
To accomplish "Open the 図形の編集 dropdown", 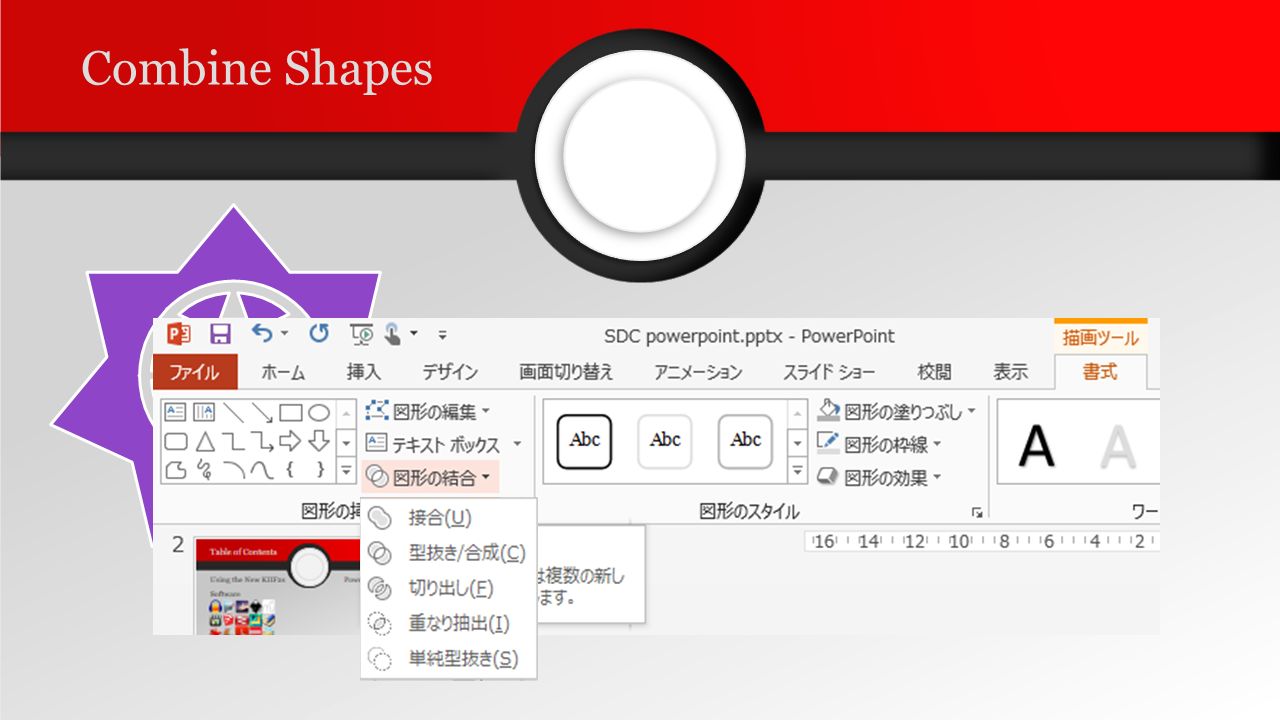I will pyautogui.click(x=428, y=411).
